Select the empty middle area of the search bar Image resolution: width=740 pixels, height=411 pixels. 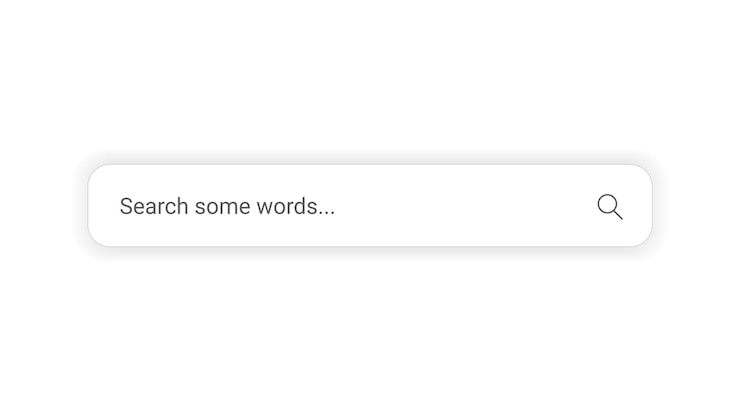465,206
